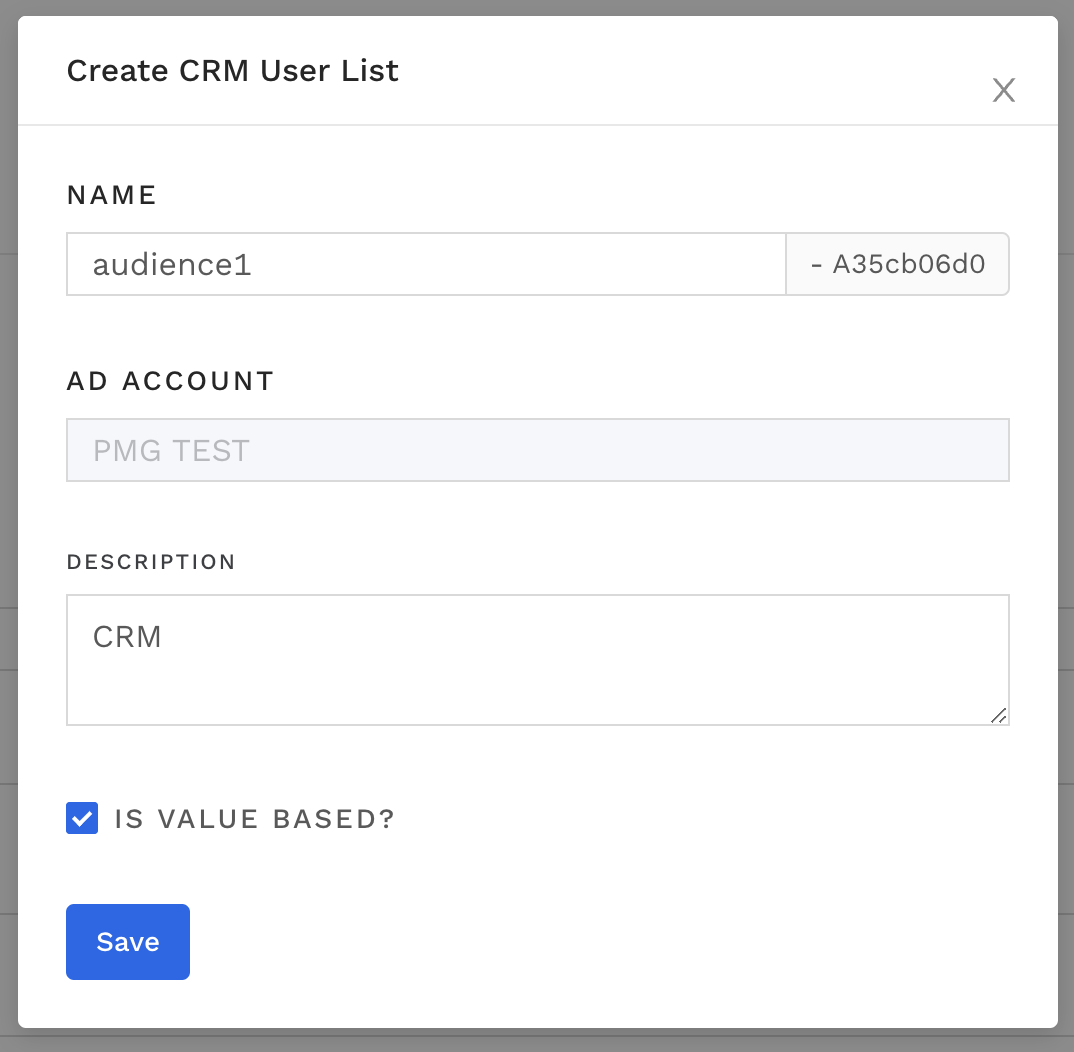Close the Create CRM User List dialog
1074x1052 pixels.
(1003, 90)
